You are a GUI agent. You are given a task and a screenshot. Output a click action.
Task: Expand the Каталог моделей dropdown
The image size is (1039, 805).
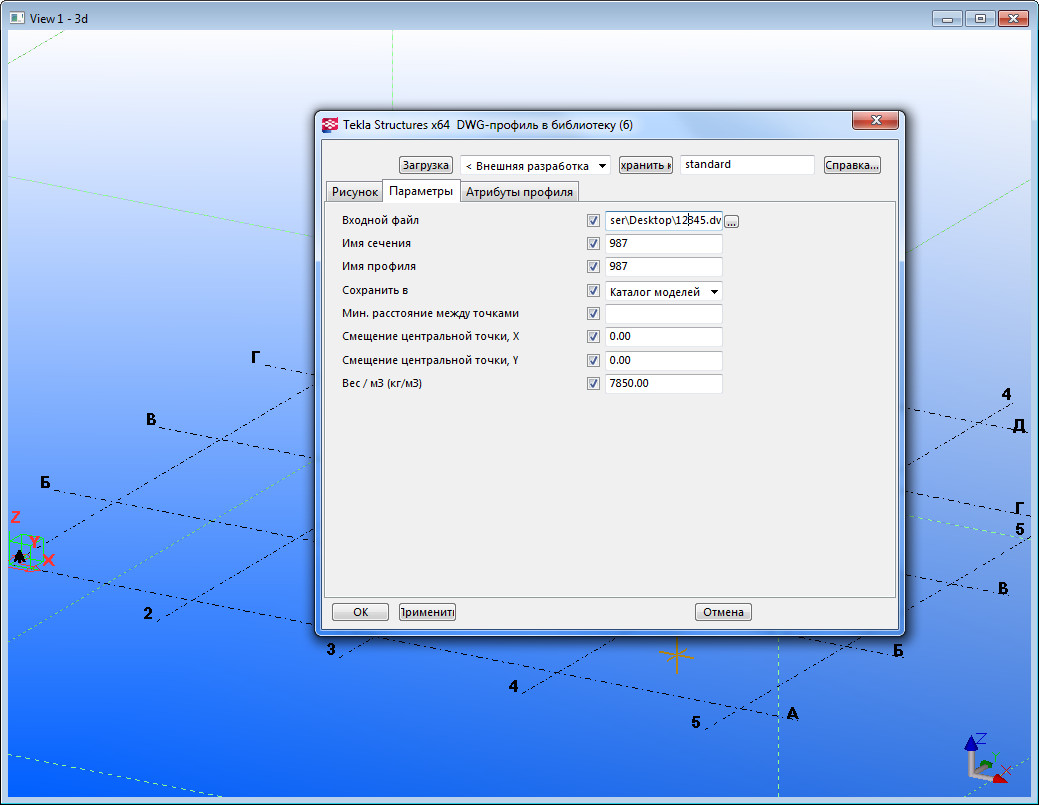pos(664,292)
